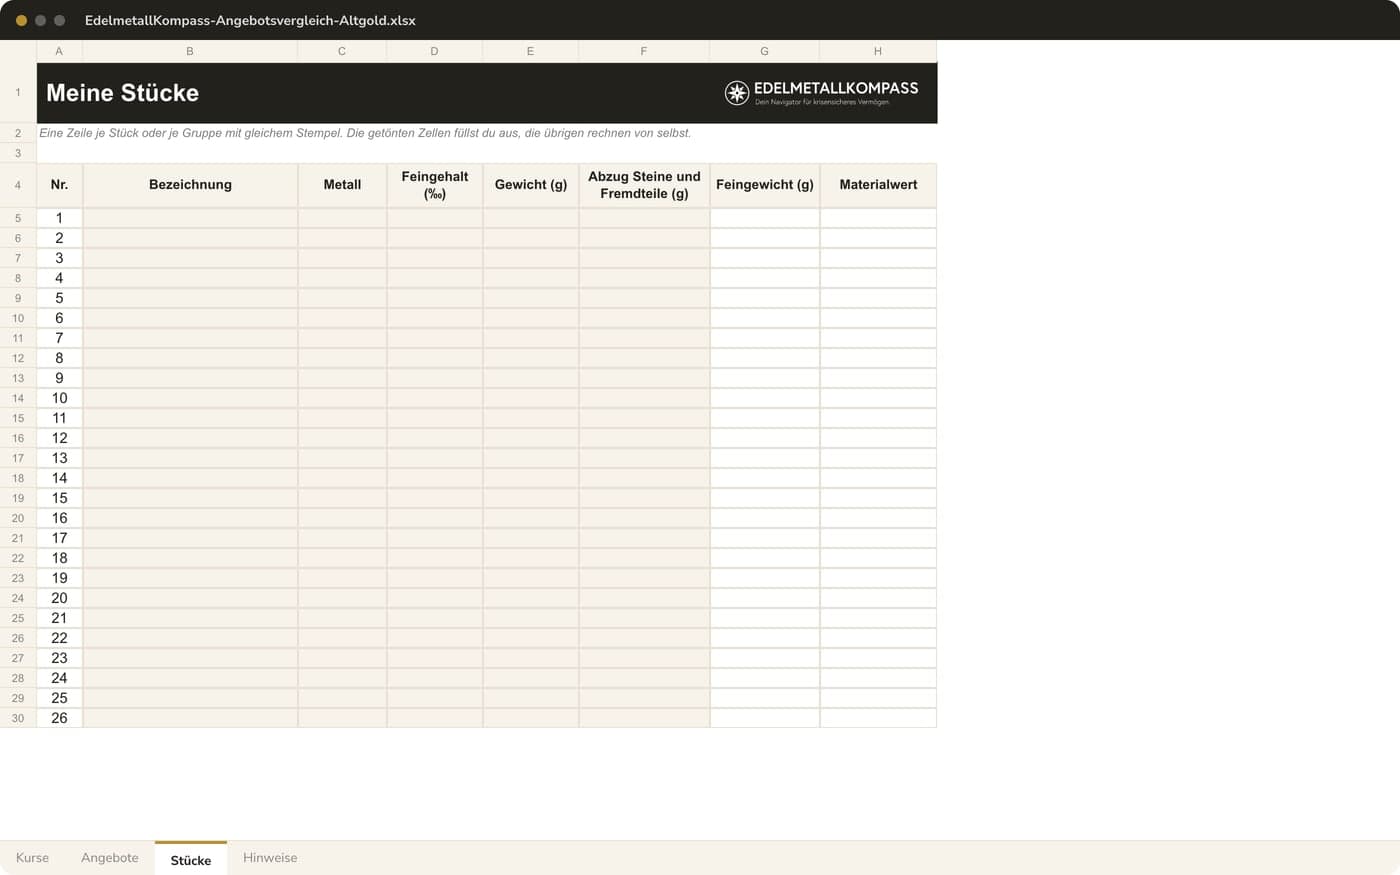Screen dimensions: 1400x875
Task: Select the Stücke sheet tab
Action: (191, 859)
